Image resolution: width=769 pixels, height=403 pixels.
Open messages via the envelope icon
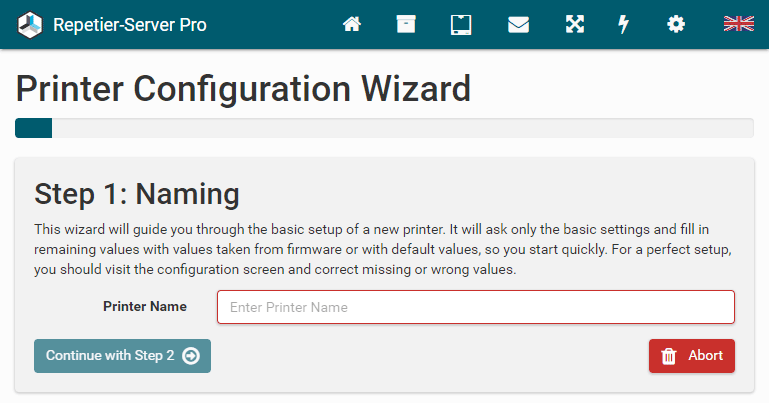tap(518, 24)
